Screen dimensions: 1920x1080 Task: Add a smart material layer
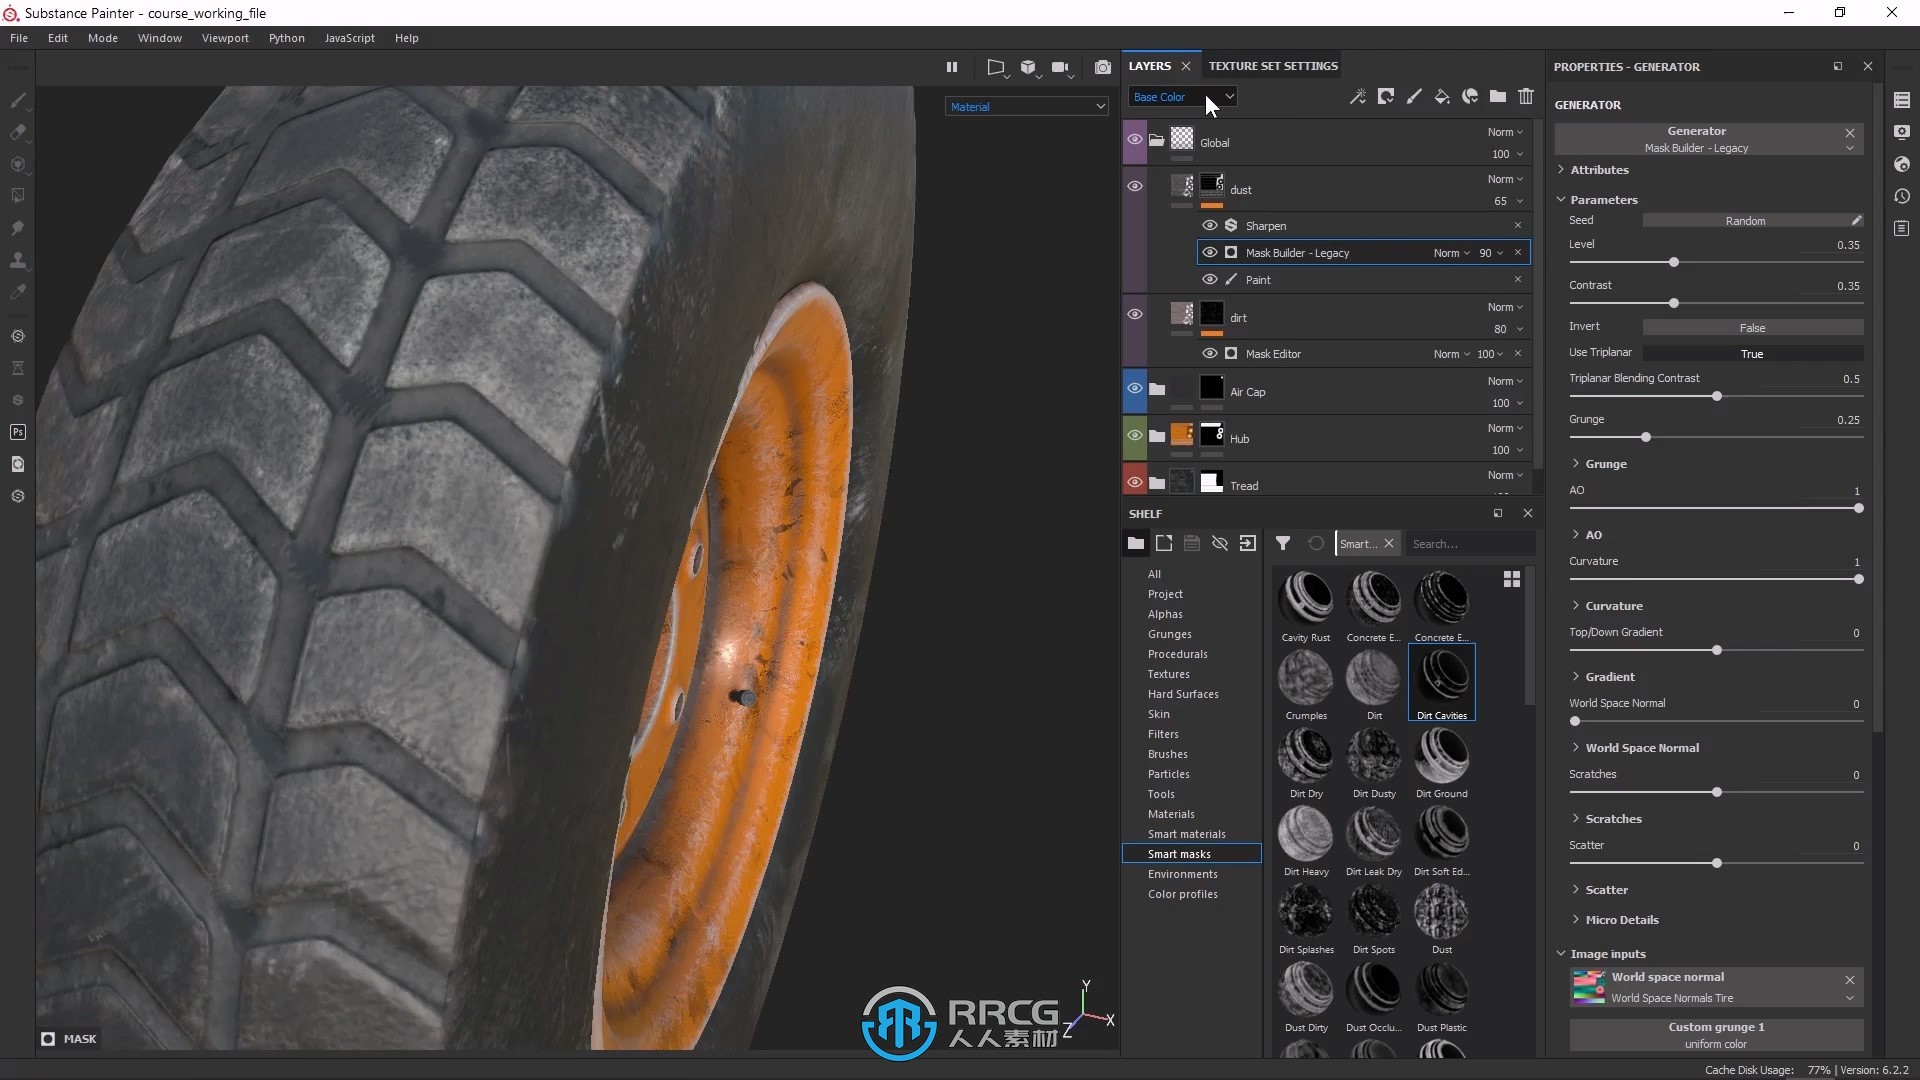click(1470, 97)
